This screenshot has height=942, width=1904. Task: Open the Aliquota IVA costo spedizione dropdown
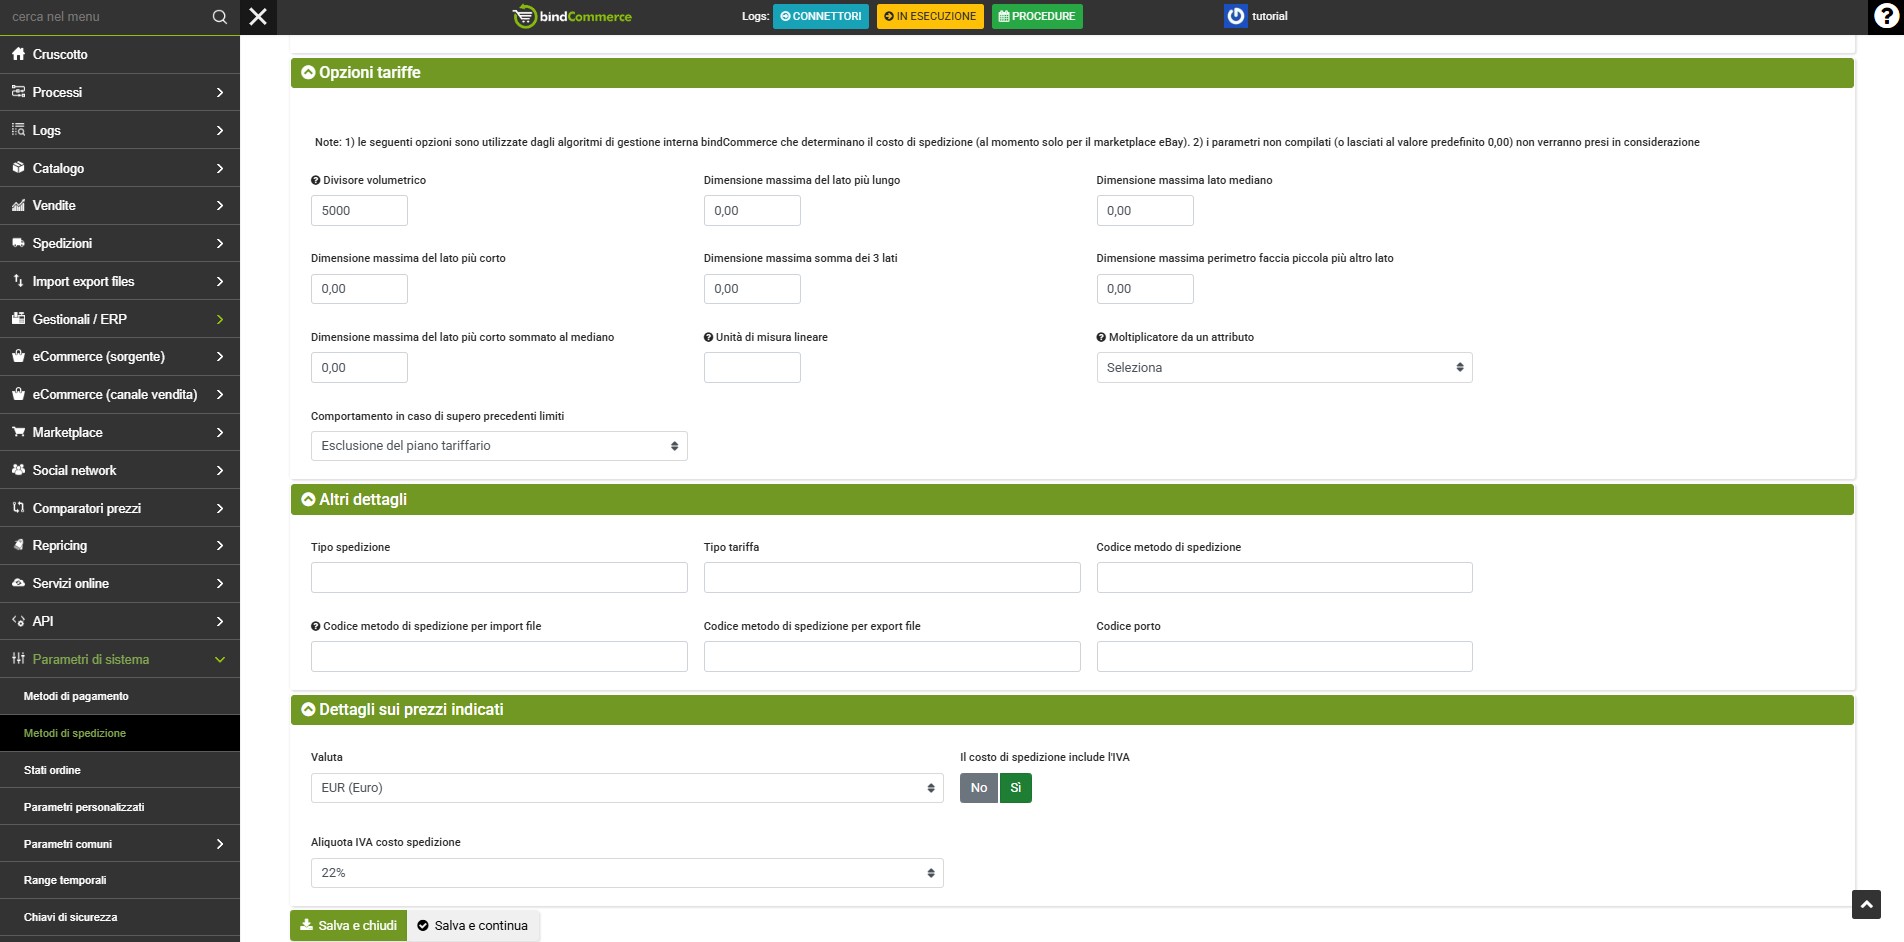click(x=627, y=873)
